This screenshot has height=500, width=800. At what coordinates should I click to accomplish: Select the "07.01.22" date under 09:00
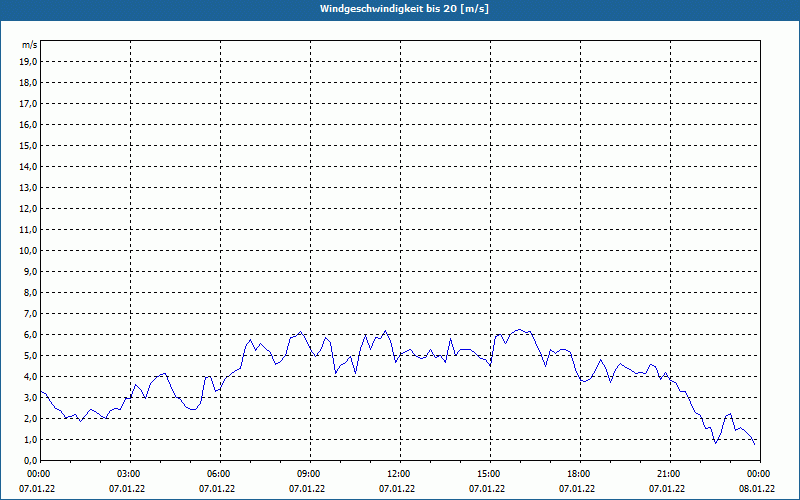click(307, 489)
